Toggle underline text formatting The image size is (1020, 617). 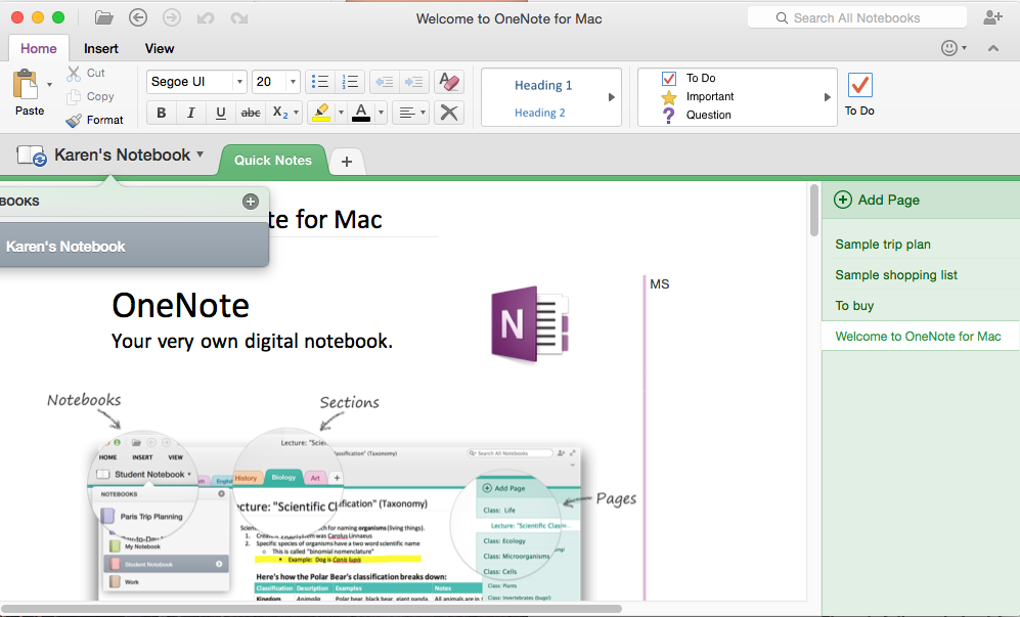click(x=220, y=112)
